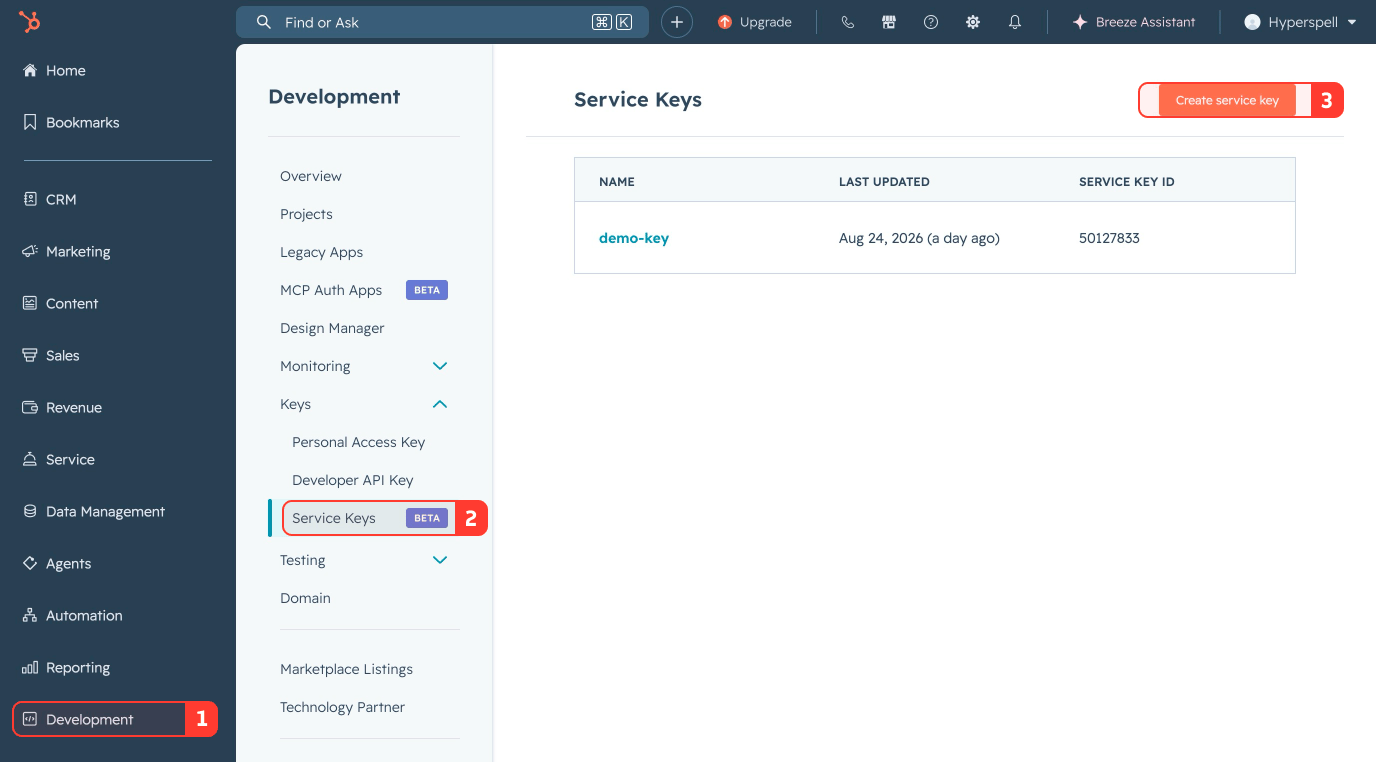Click the Bookmarks ribbon icon
The height and width of the screenshot is (762, 1376).
point(29,123)
